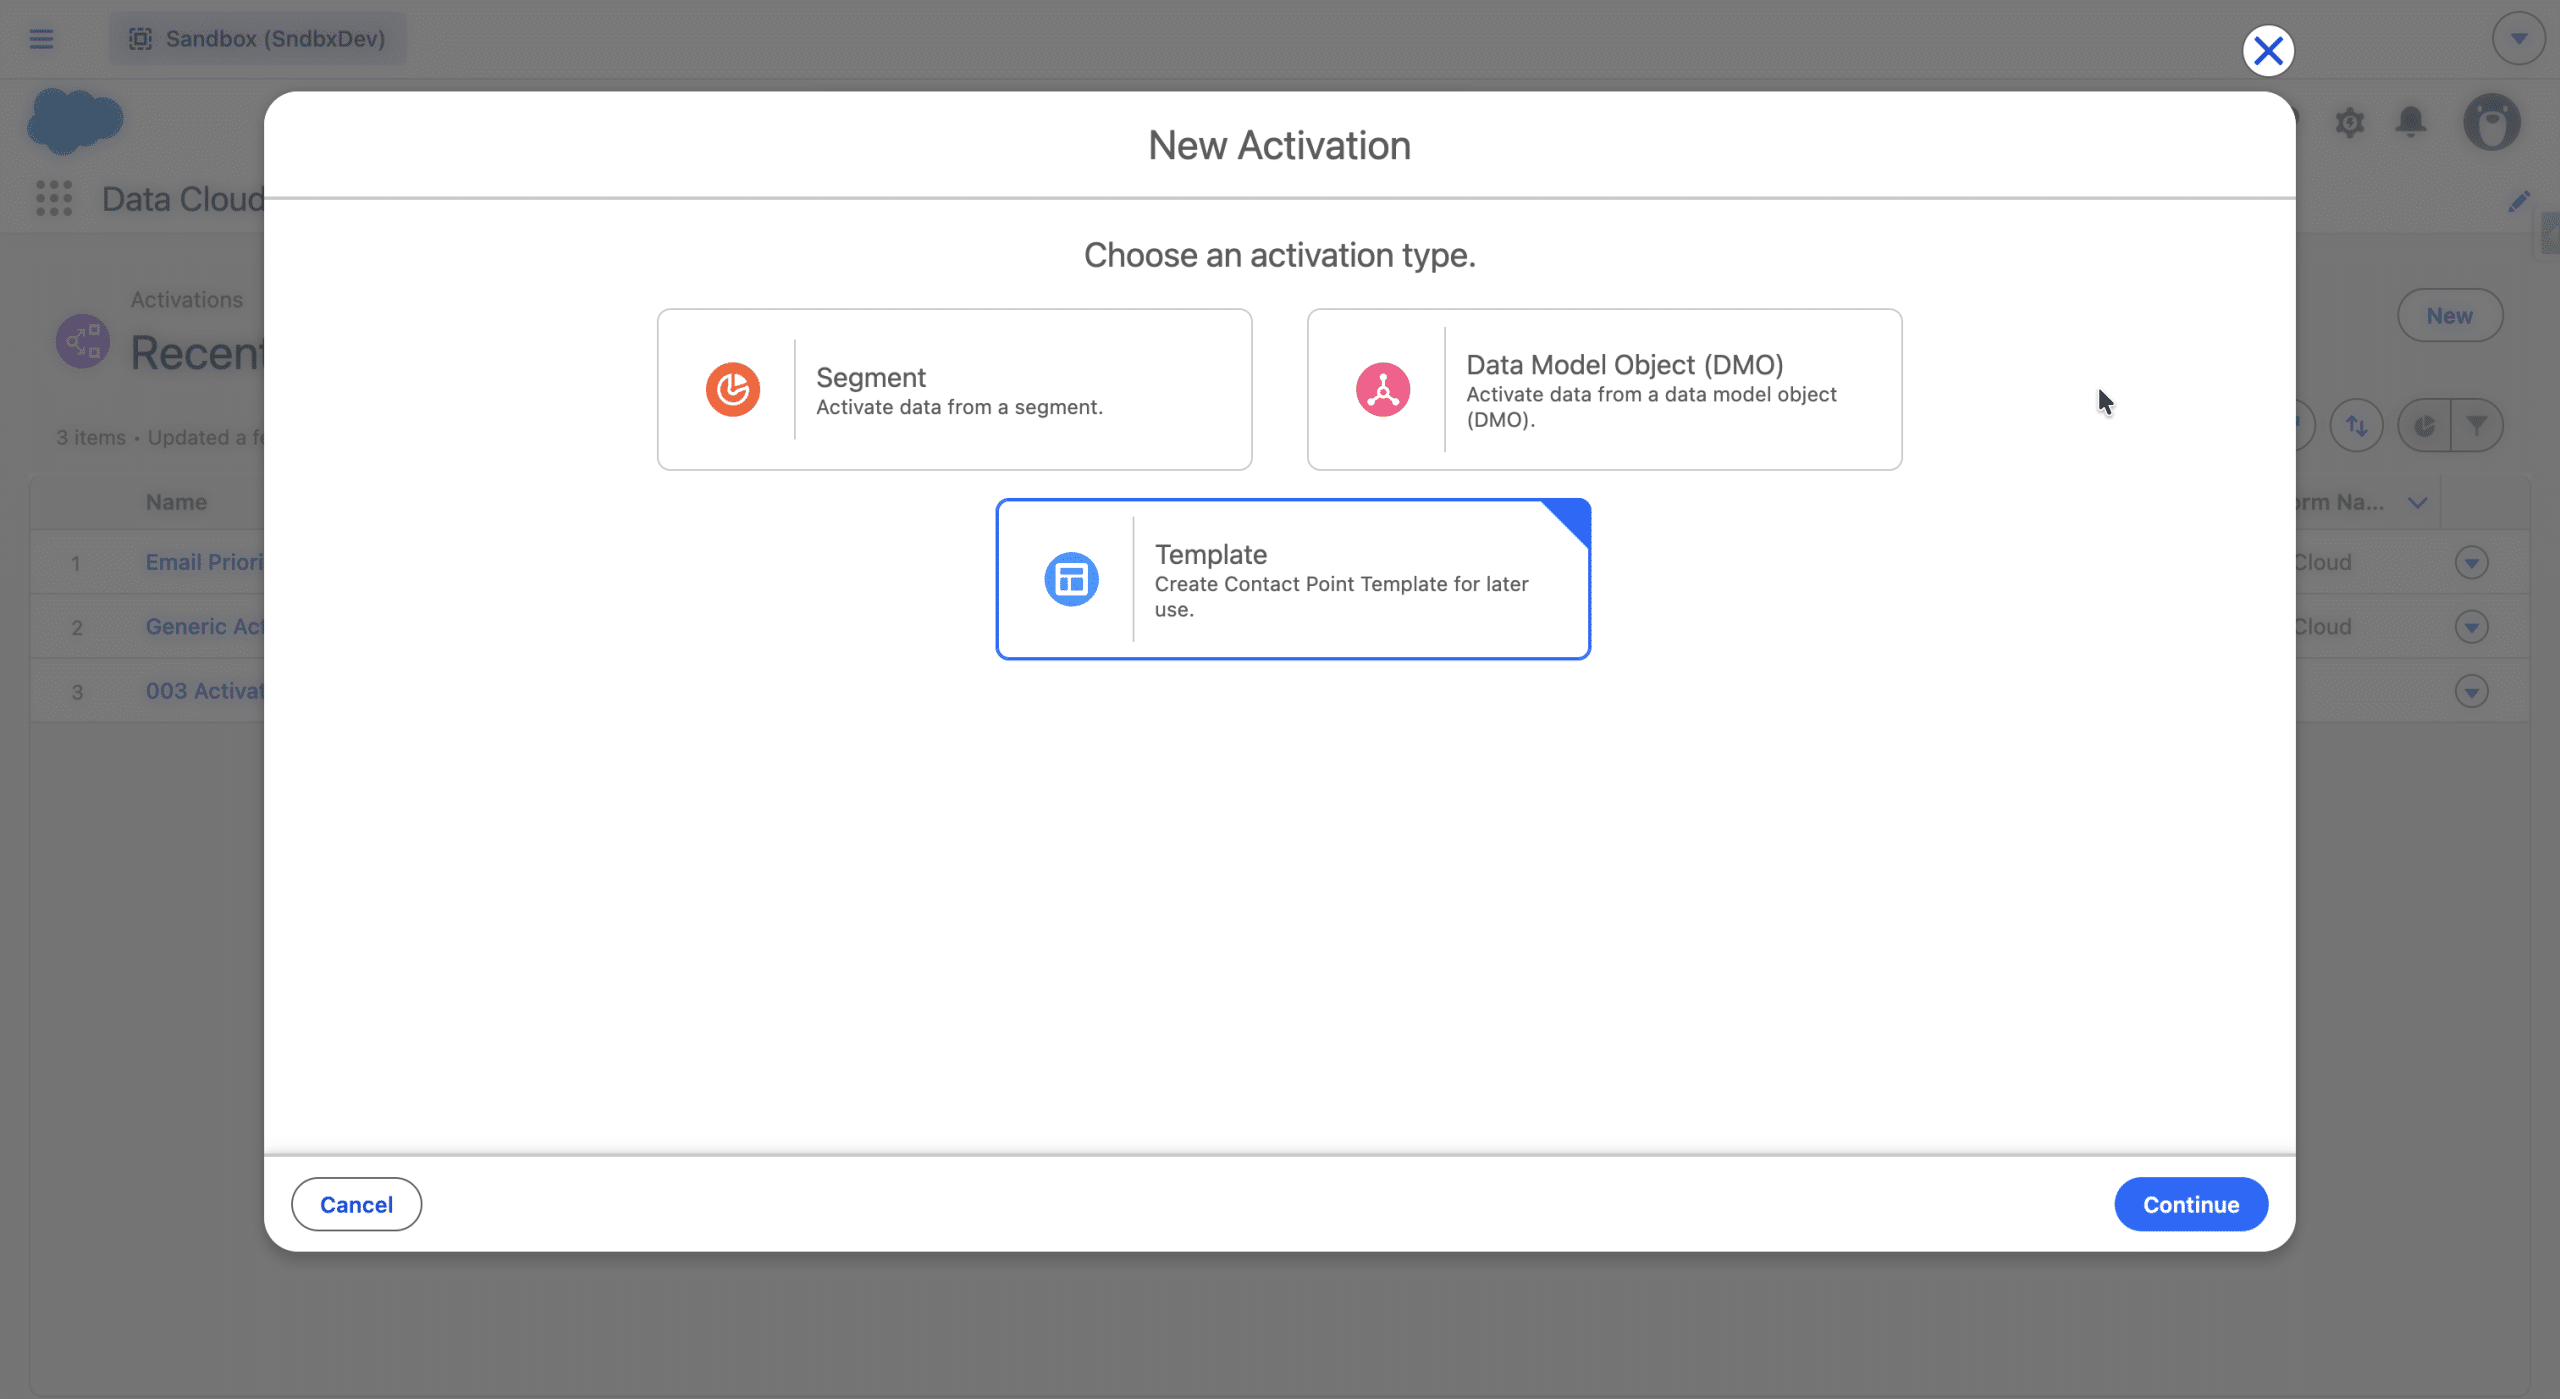
Task: Select the Segment activation type card
Action: pos(954,389)
